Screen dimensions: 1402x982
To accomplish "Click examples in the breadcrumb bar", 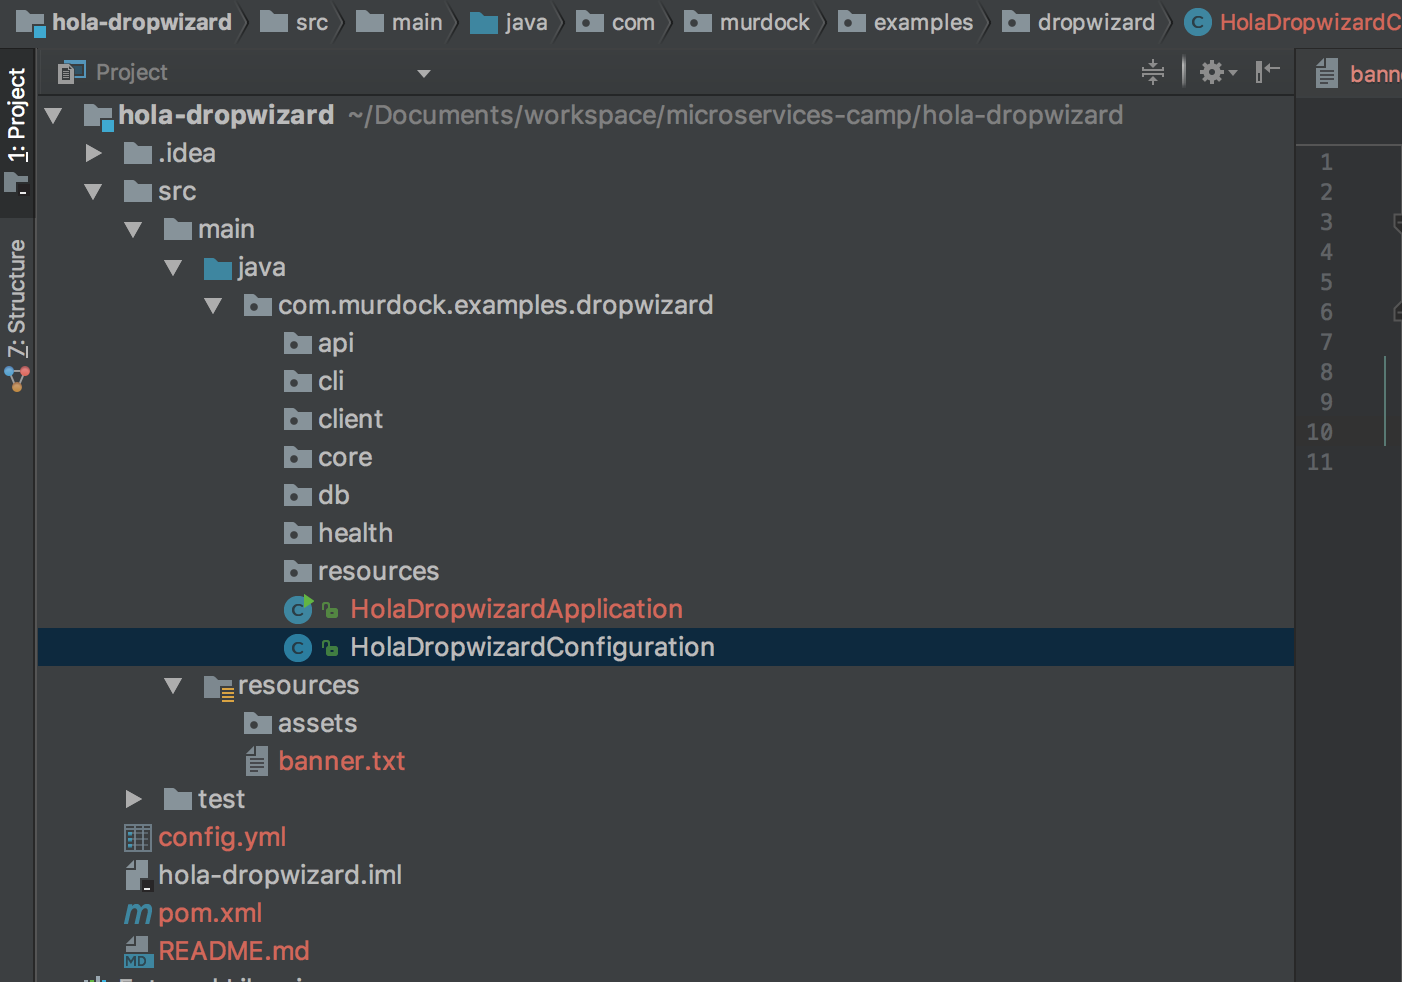I will tap(922, 22).
